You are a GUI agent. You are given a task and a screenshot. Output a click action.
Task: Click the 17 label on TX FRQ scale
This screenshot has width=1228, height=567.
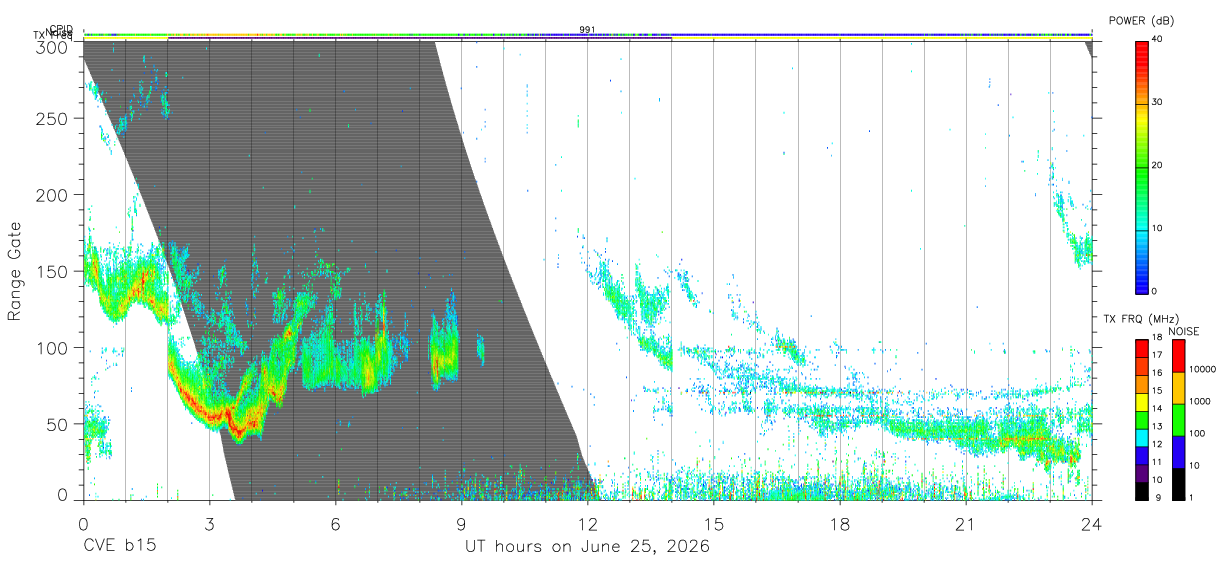tap(1157, 355)
